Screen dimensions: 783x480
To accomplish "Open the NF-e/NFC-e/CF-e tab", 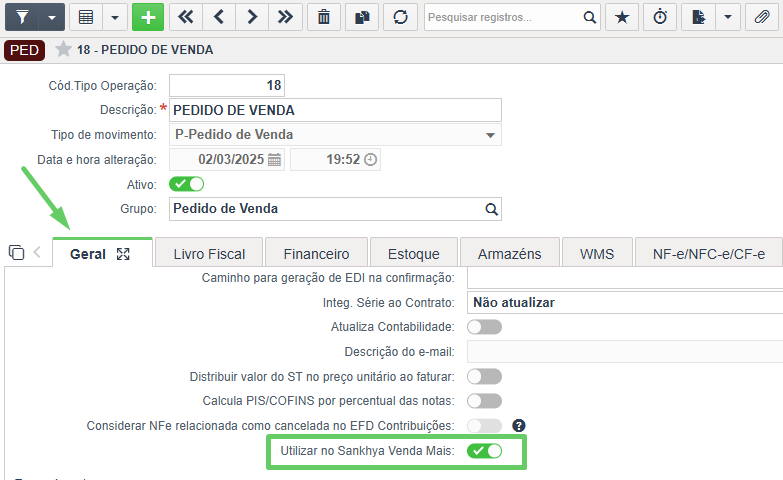I will coord(709,254).
